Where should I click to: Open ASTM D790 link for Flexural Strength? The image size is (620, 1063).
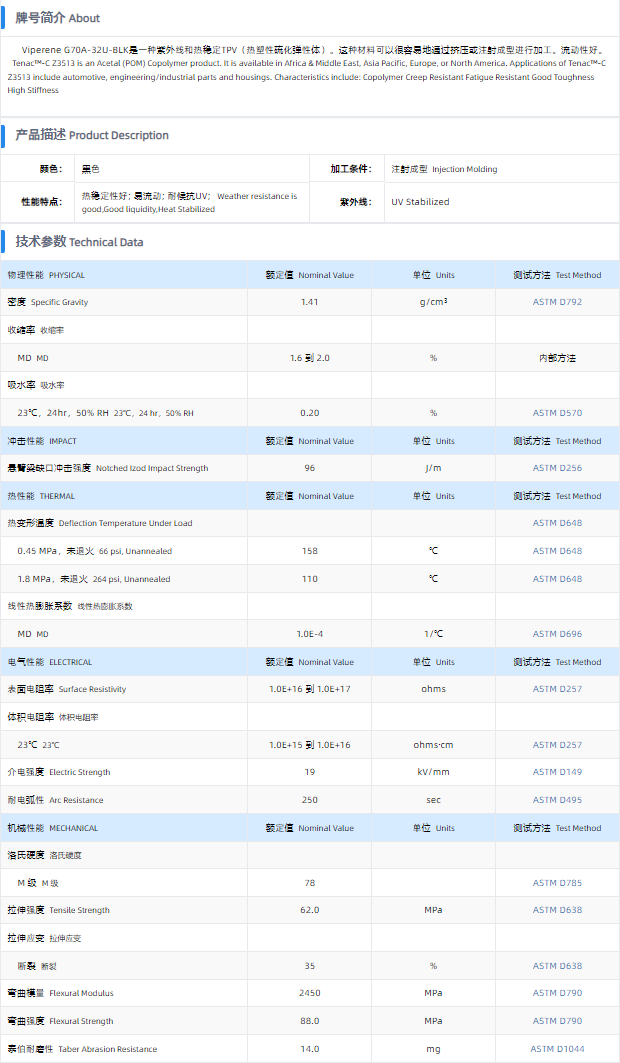pos(557,1021)
